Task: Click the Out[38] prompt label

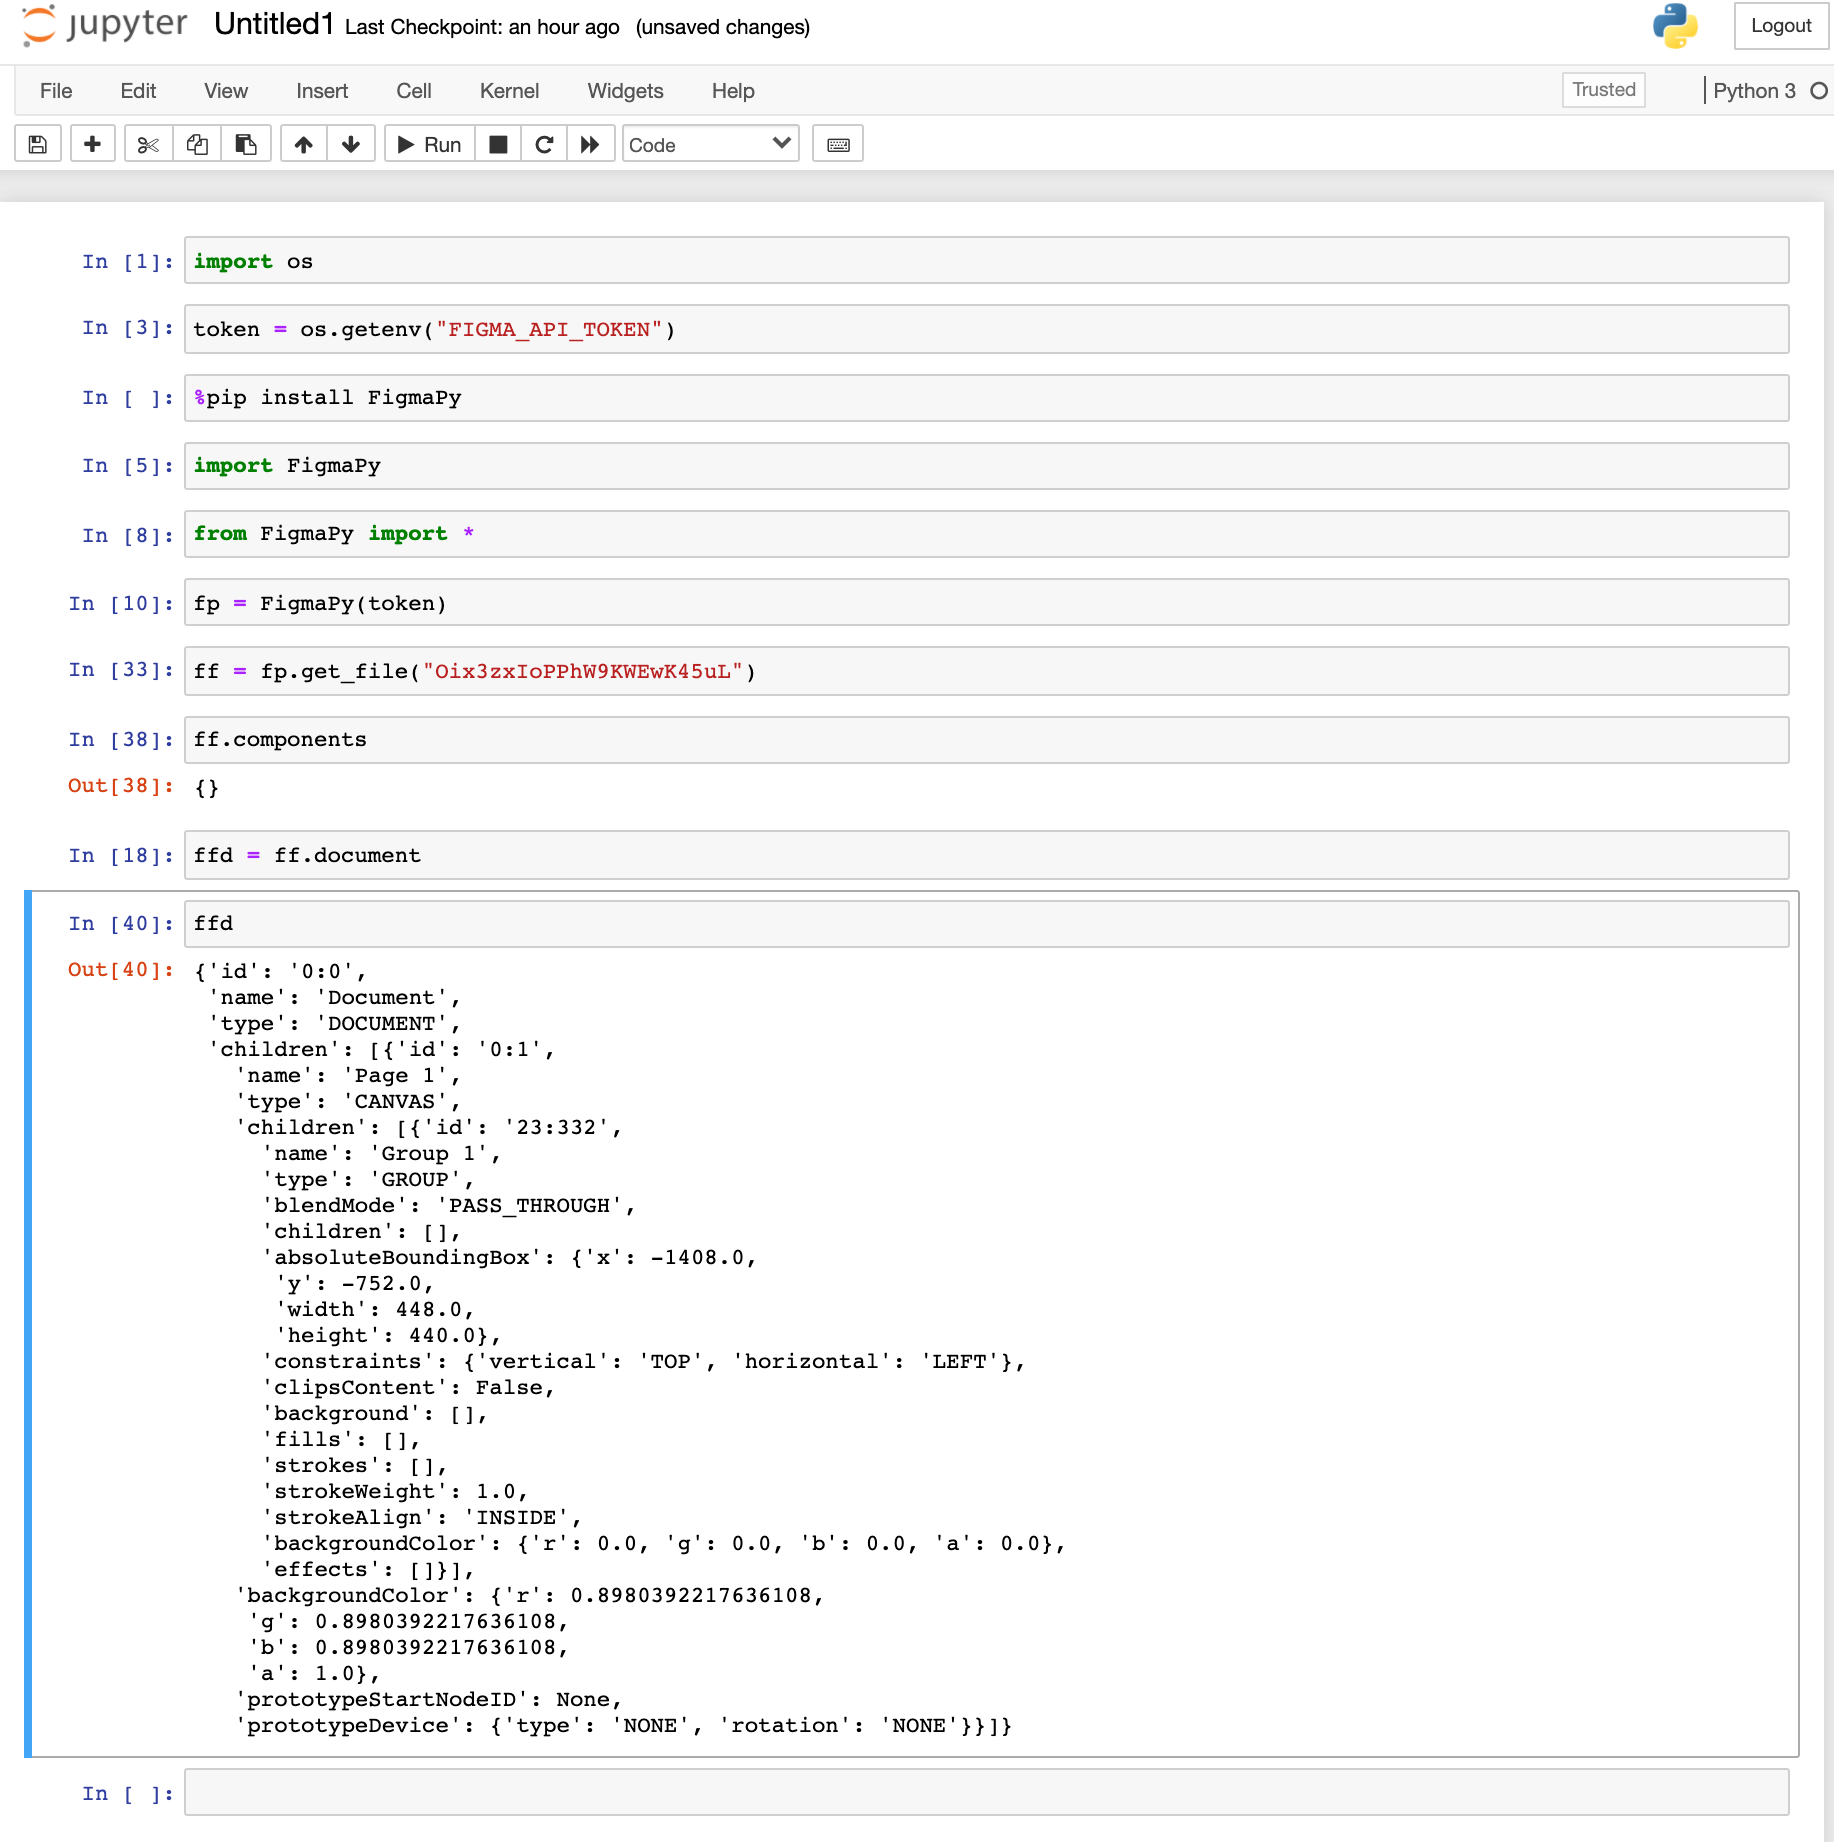Action: coord(121,786)
